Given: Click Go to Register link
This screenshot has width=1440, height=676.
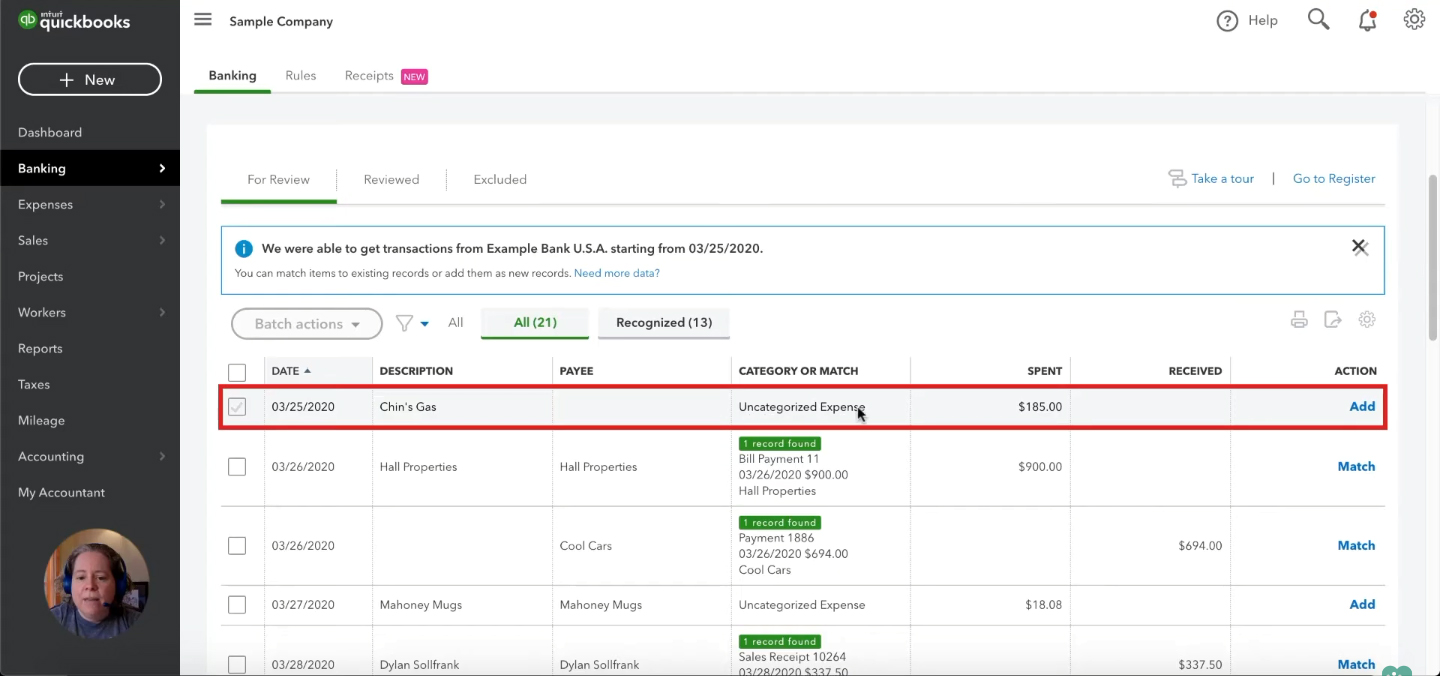Looking at the screenshot, I should 1334,179.
